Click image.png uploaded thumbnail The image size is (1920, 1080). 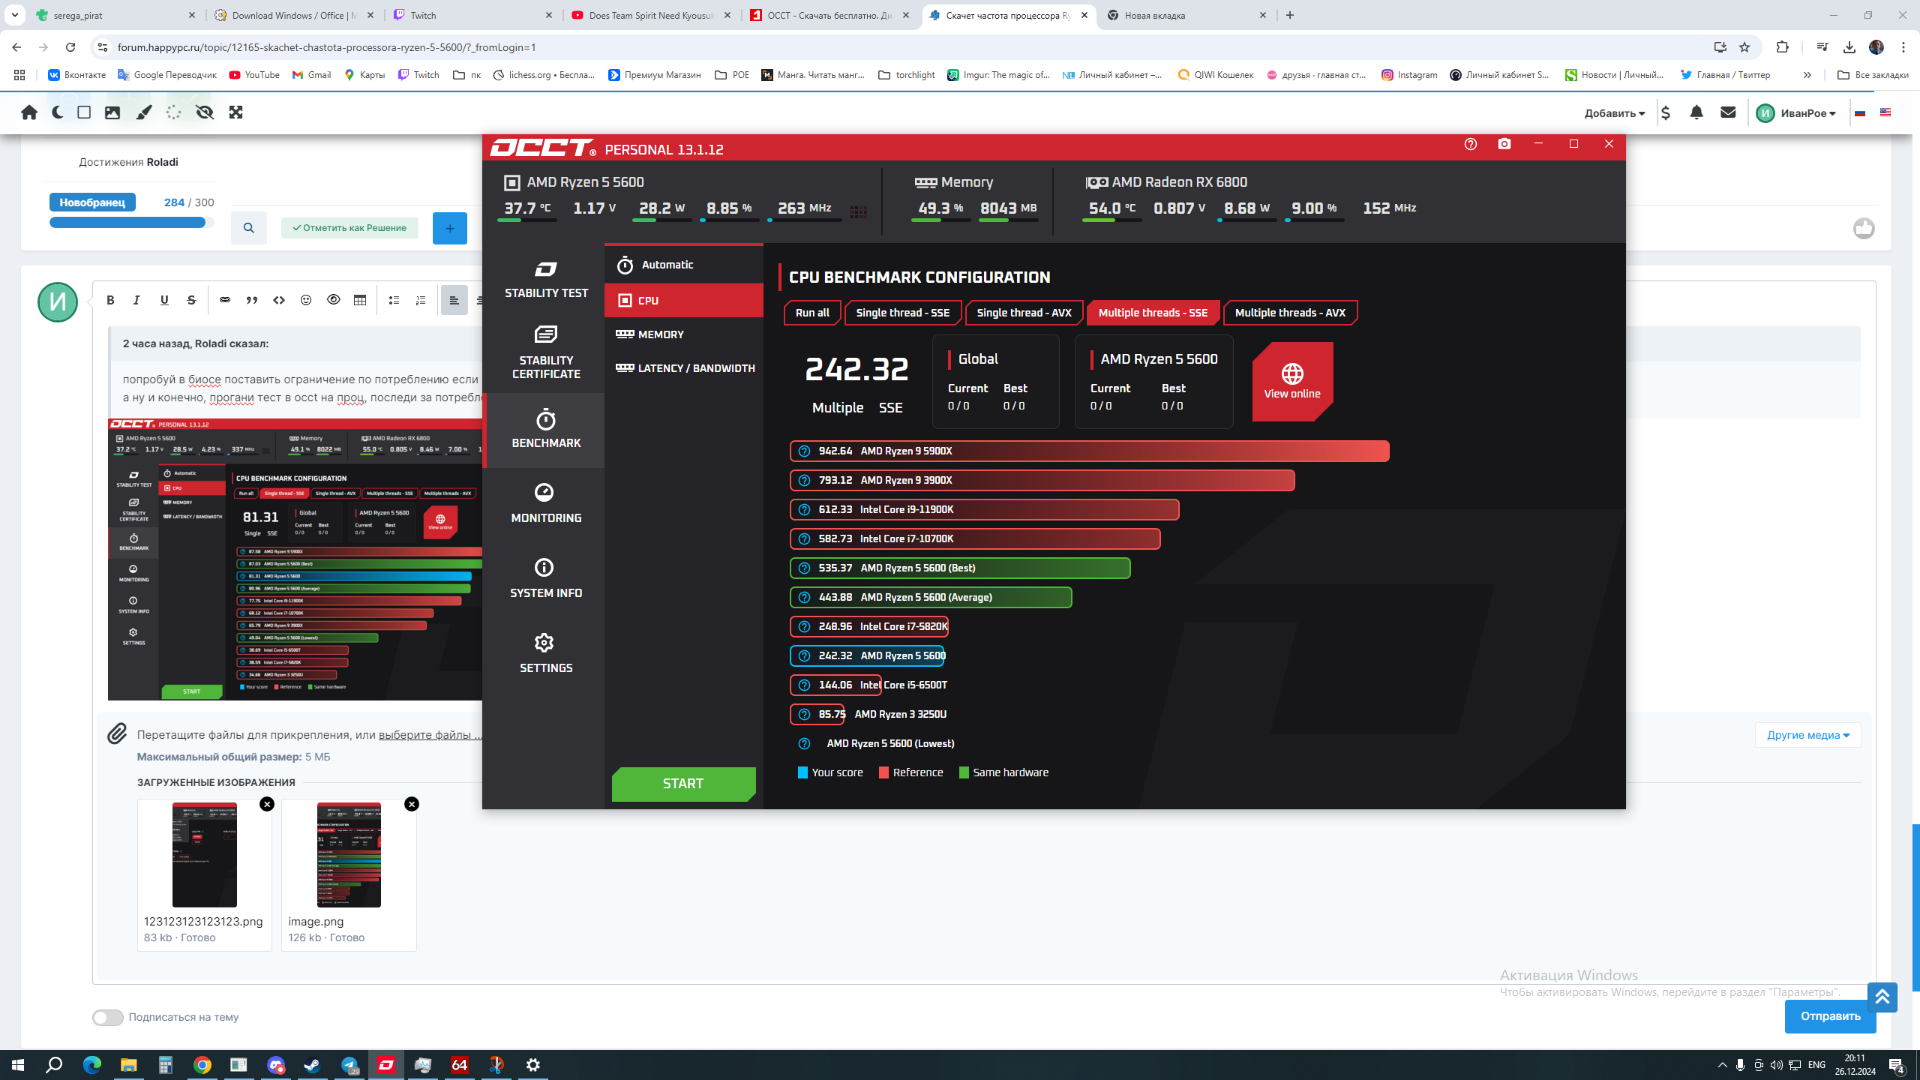[x=349, y=855]
